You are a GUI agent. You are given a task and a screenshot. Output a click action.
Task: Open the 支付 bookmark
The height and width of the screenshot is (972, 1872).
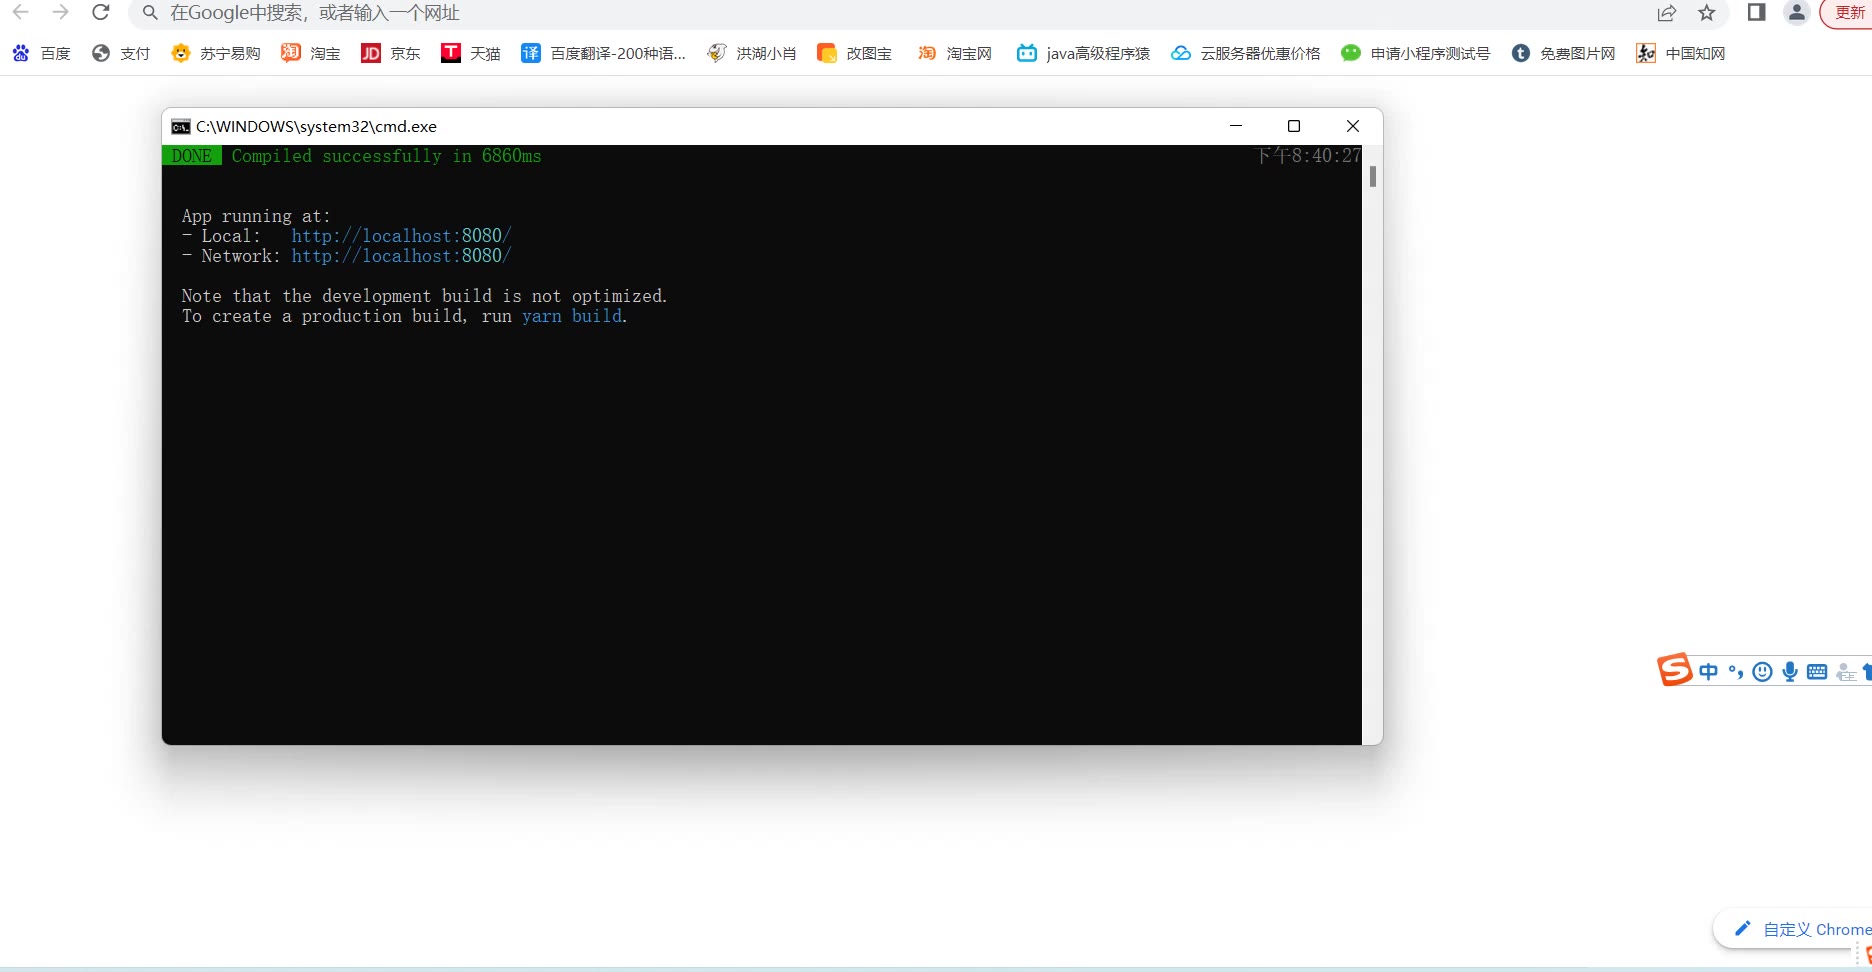coord(121,53)
